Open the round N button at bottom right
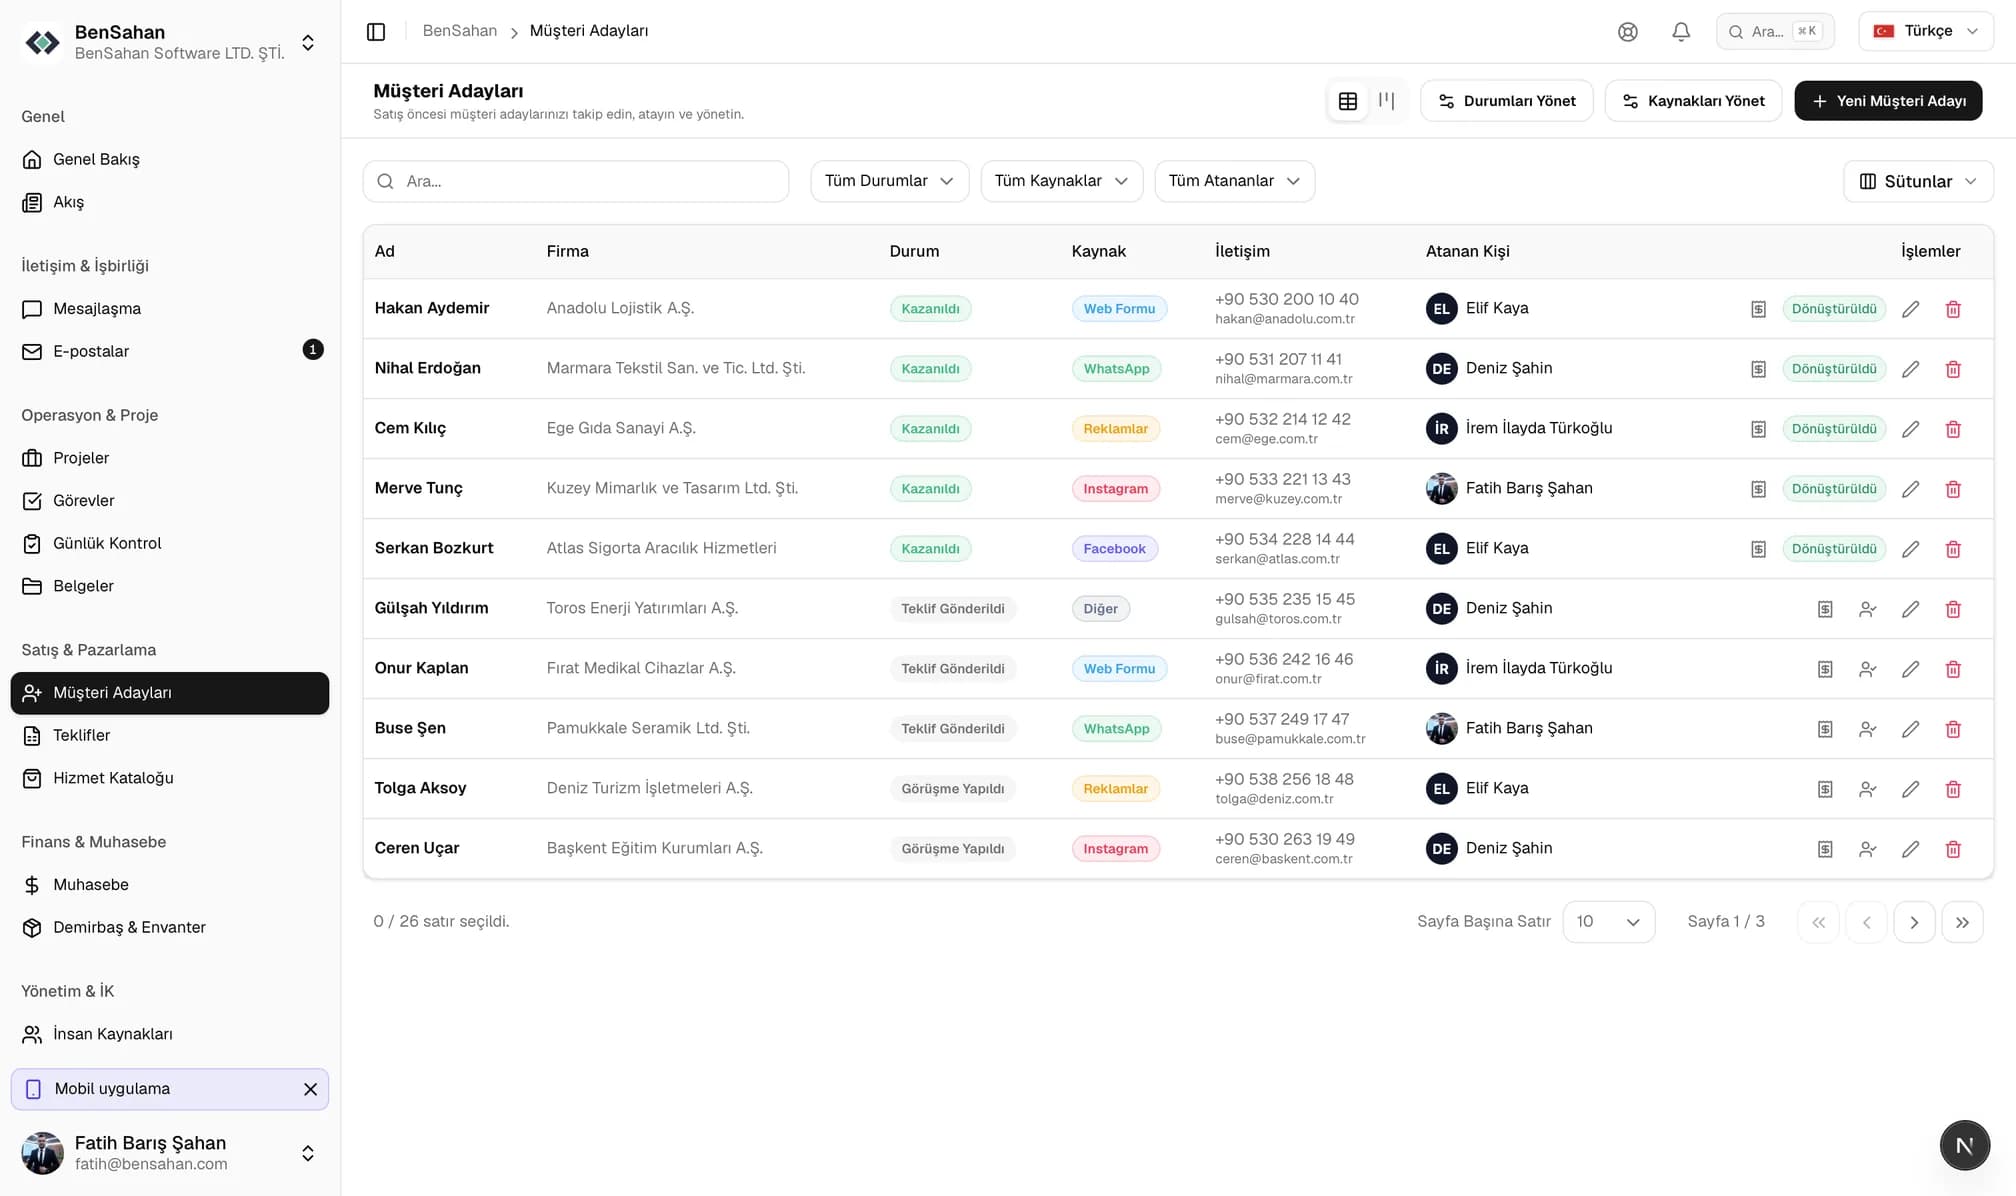Screen dimensions: 2016x1196 pos(1964,1145)
